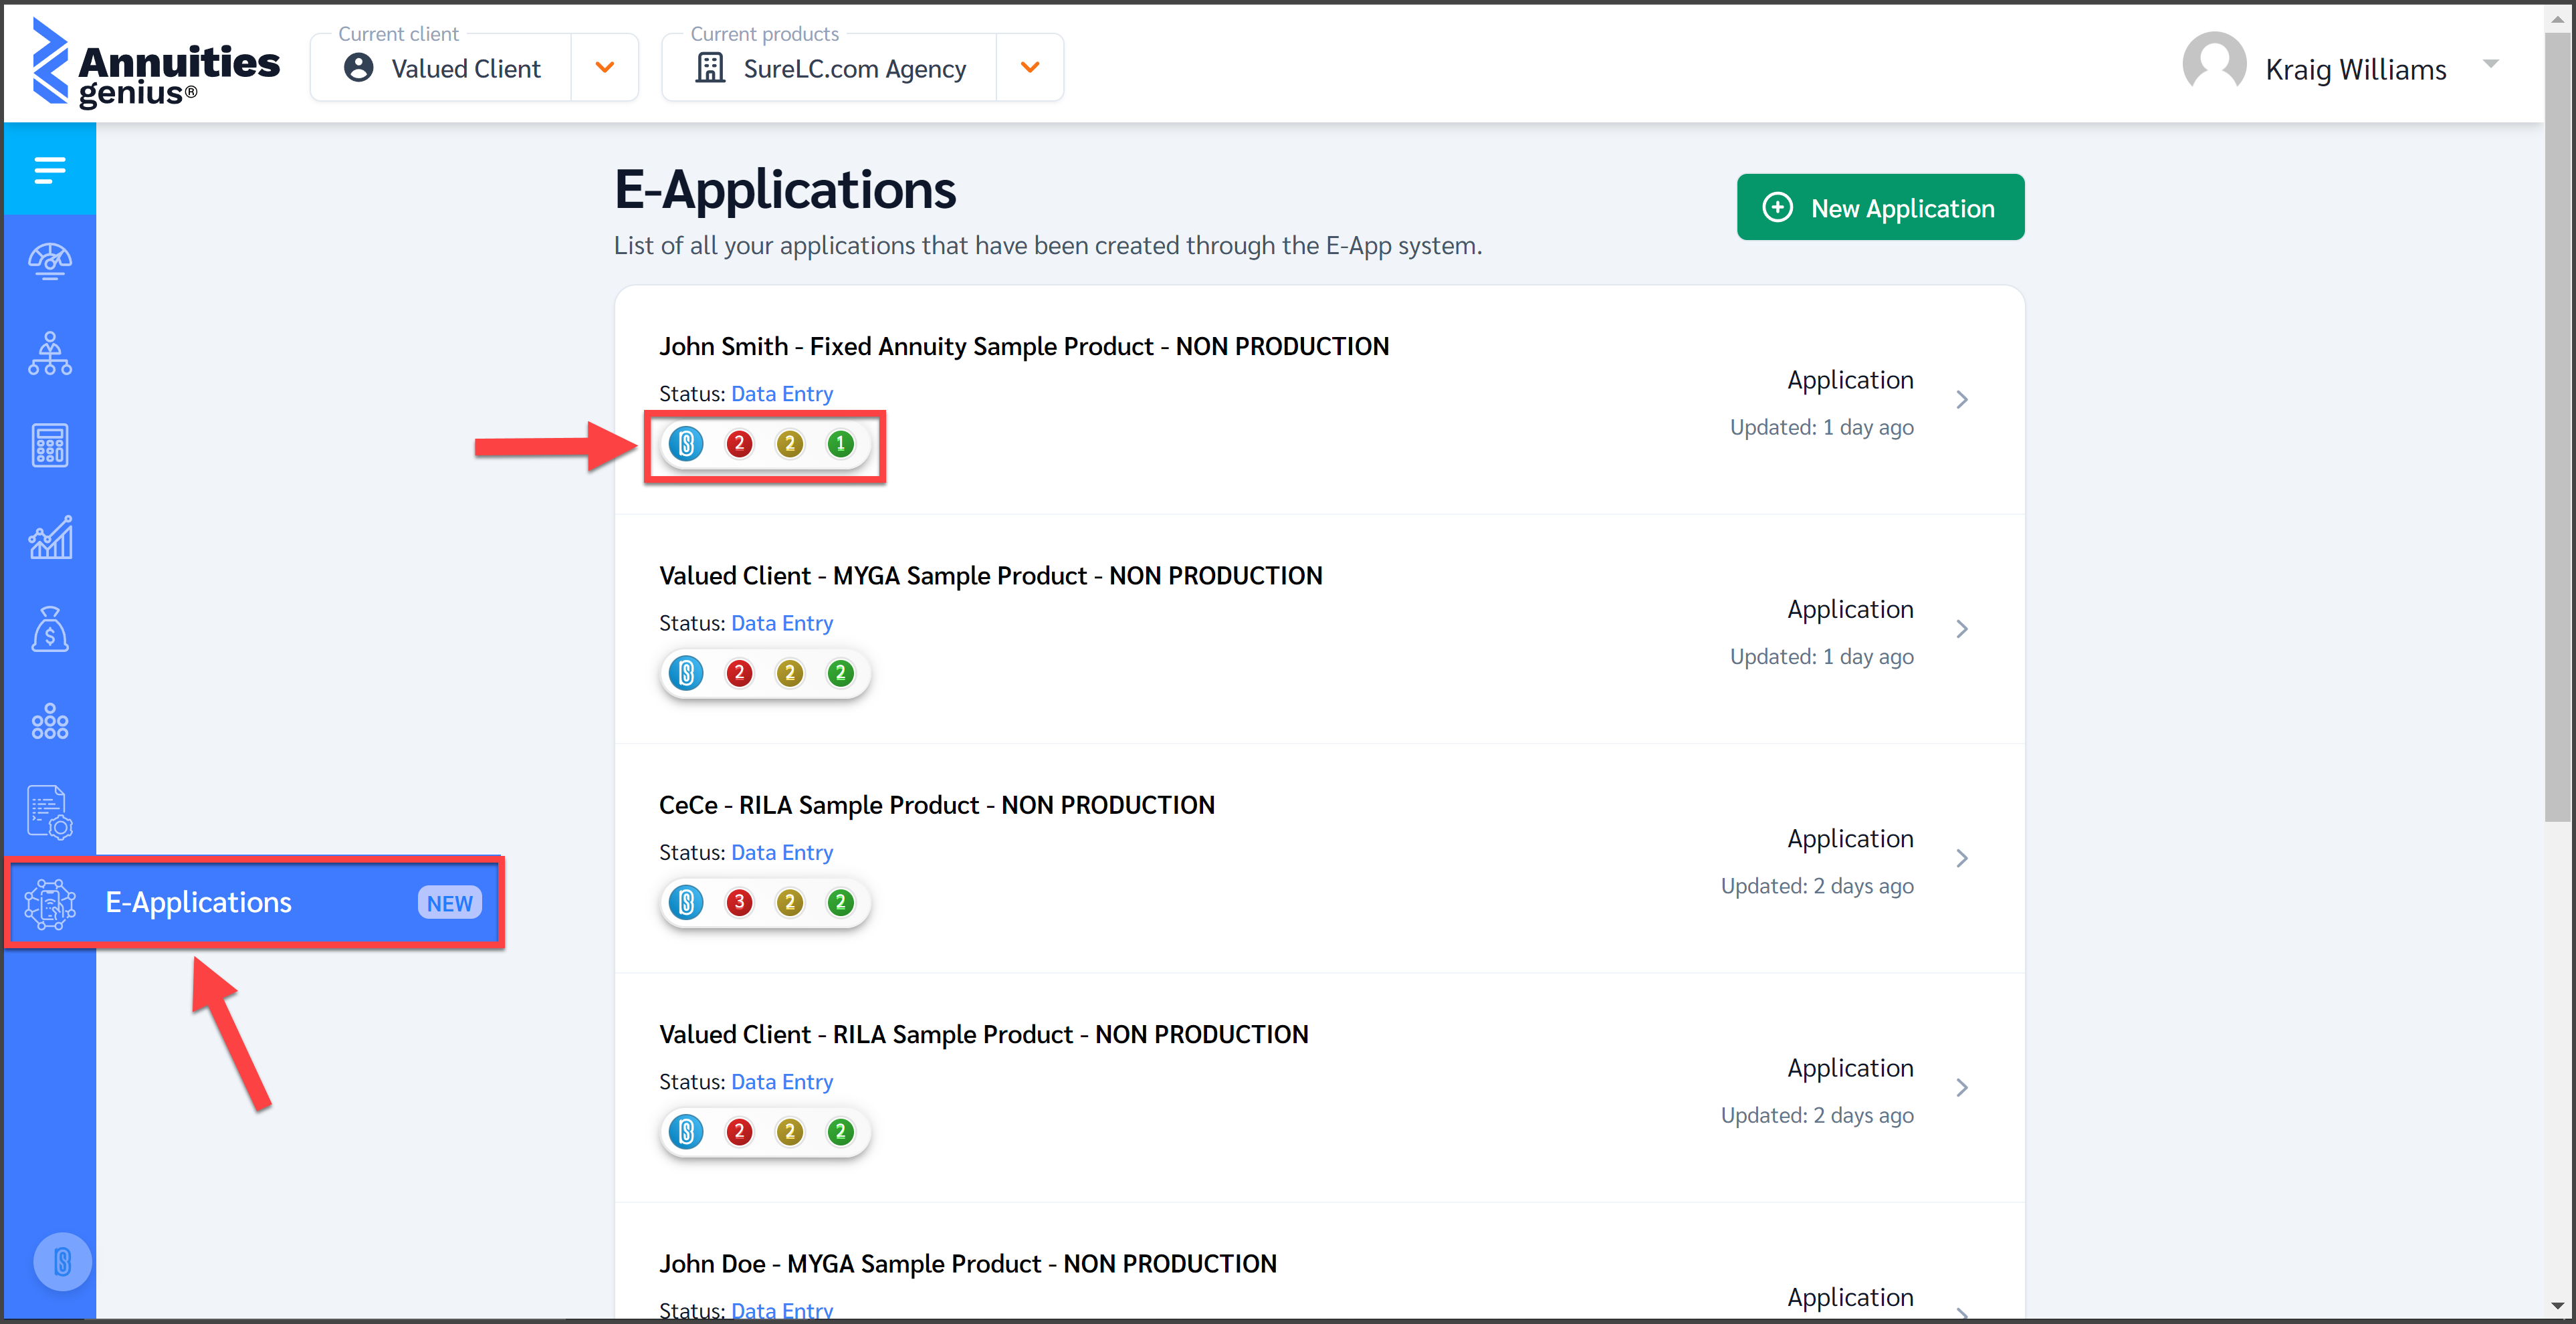Click the Application label on Valued Client RILA row

(x=1850, y=1068)
